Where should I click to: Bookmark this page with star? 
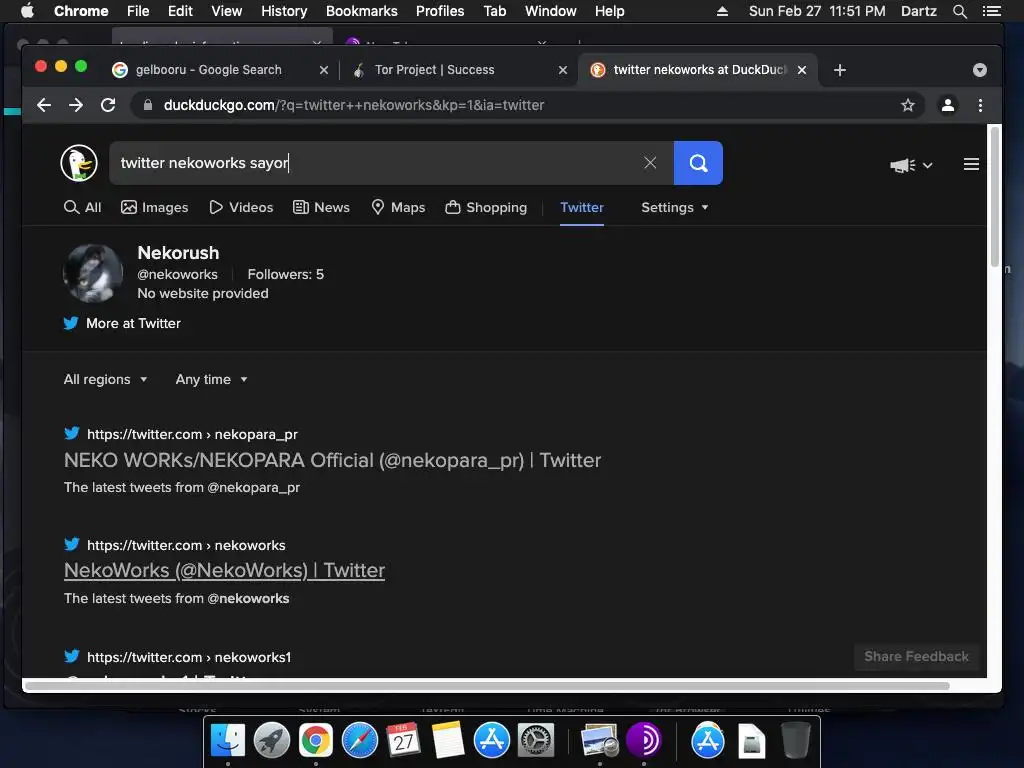coord(907,105)
